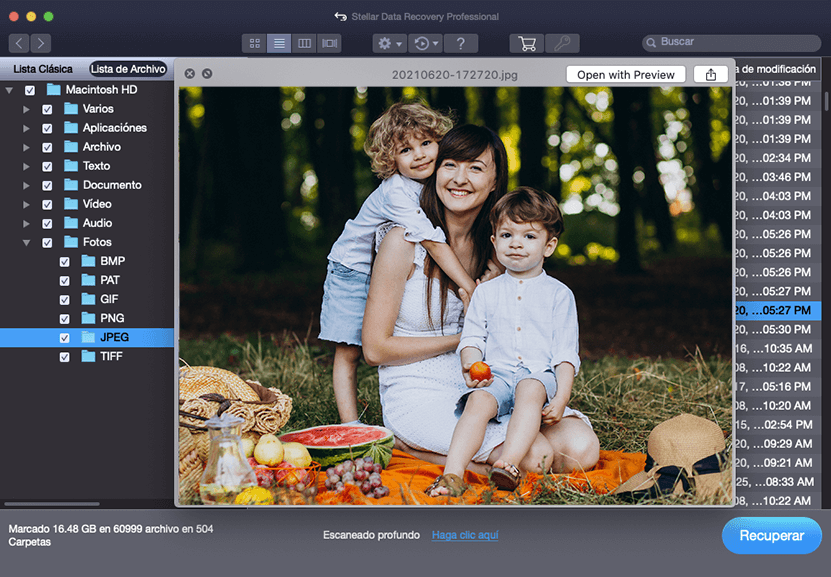Expand the Documento folder
This screenshot has width=831, height=577.
coord(26,185)
